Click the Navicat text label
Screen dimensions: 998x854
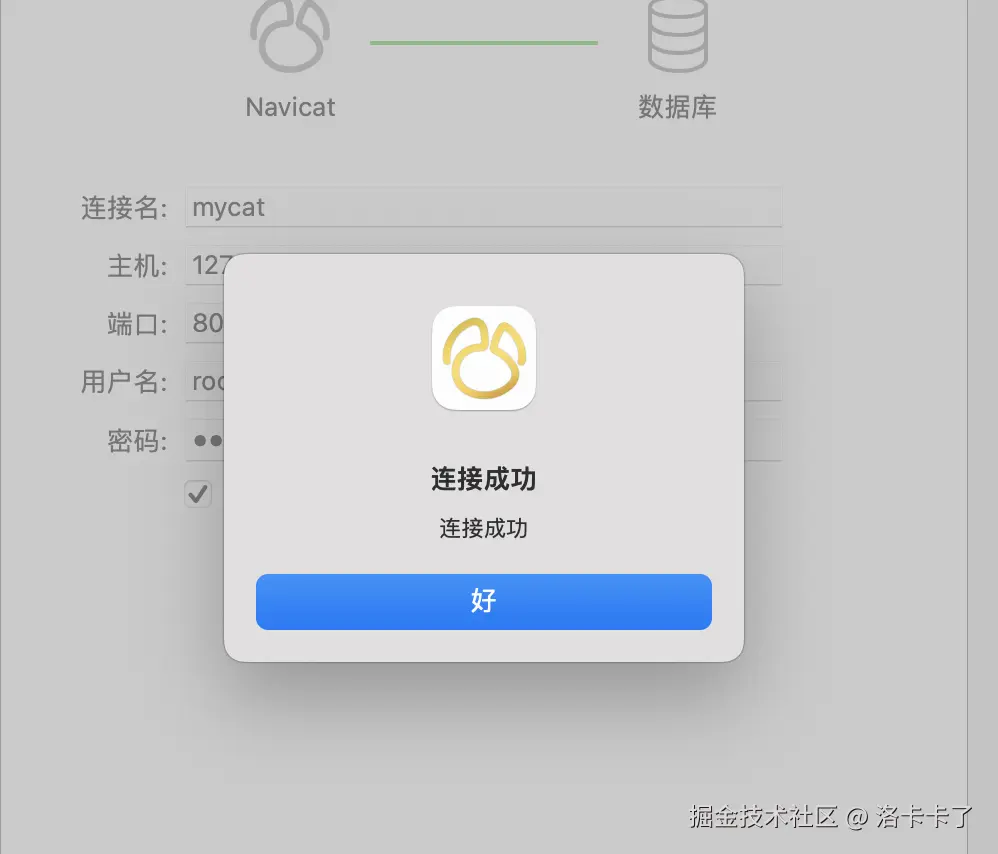290,107
